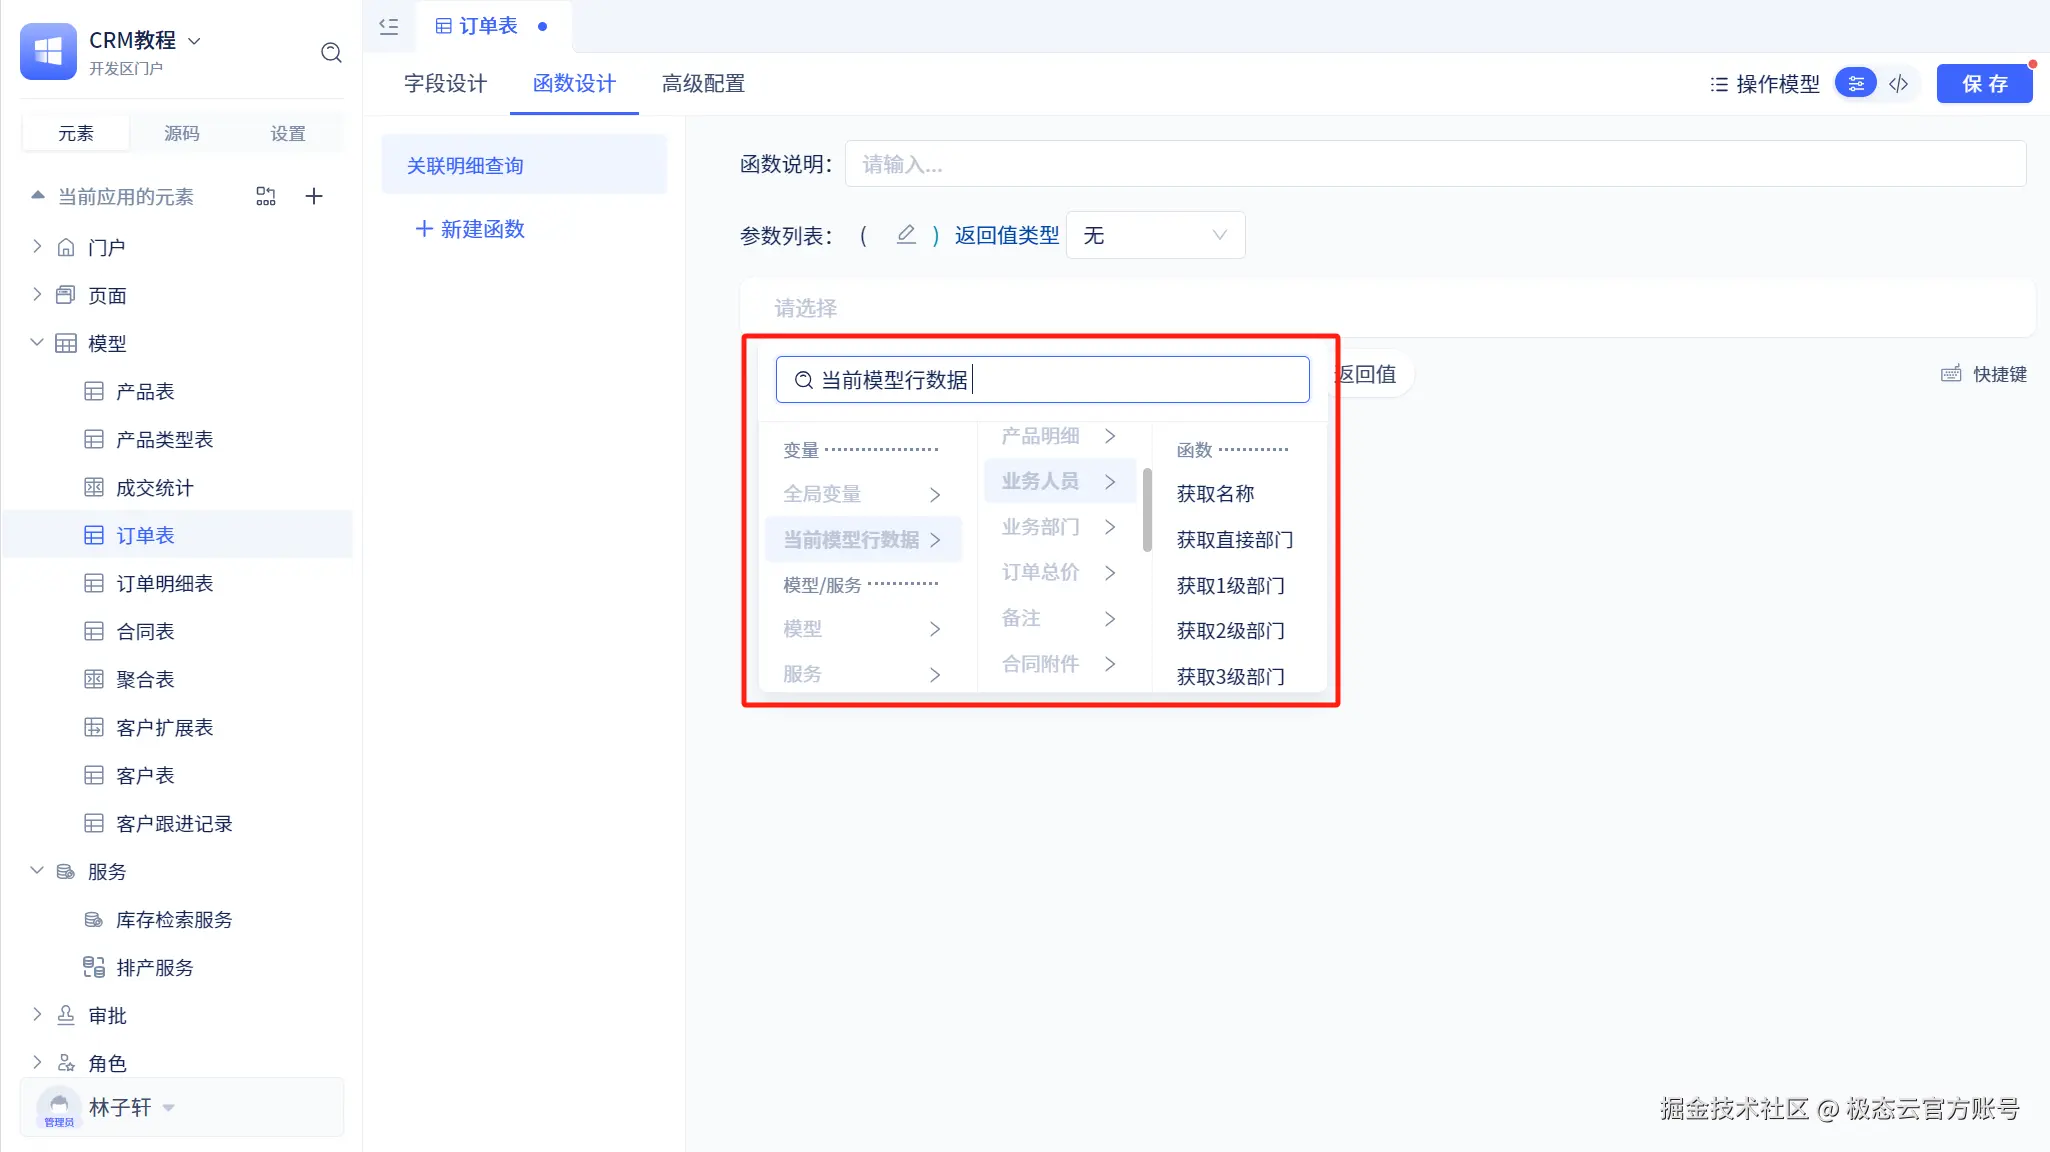Switch to the visual config mode toggle
Image resolution: width=2050 pixels, height=1152 pixels.
pos(1856,84)
